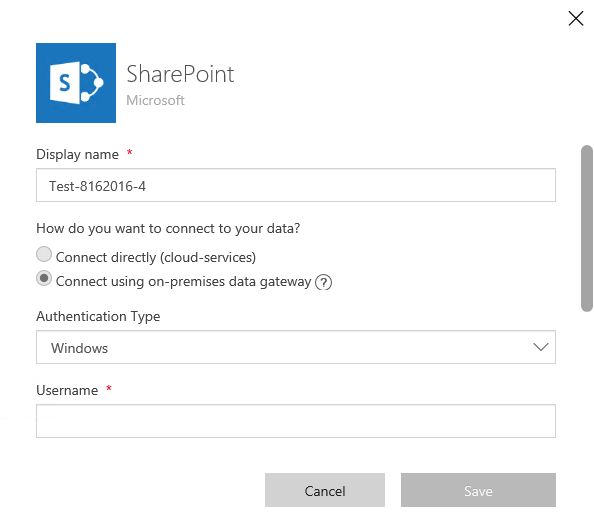Click into the empty Username field
This screenshot has width=594, height=522.
pyautogui.click(x=296, y=421)
